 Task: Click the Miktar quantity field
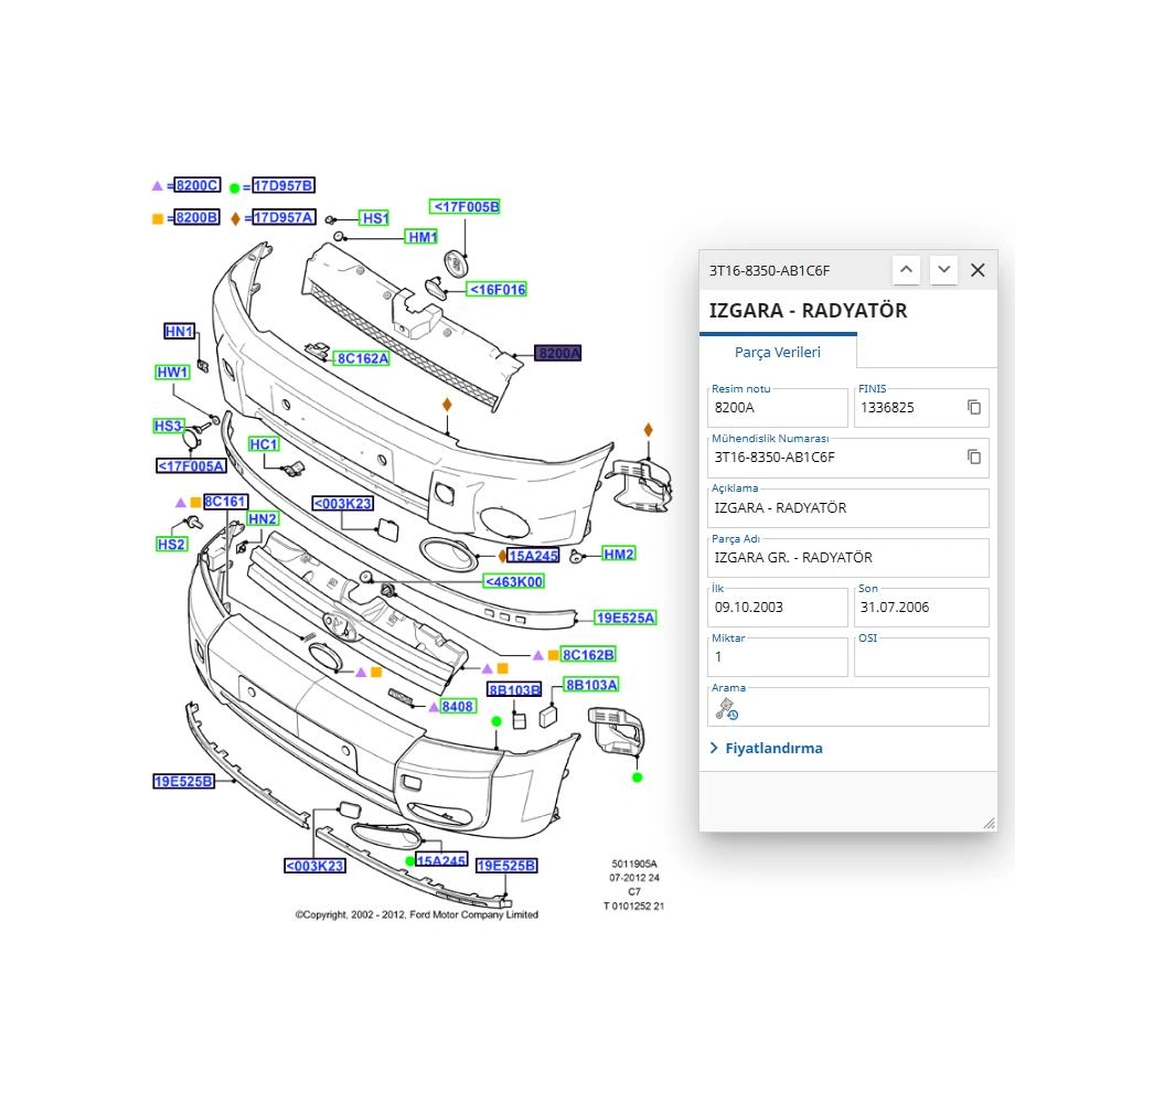(x=777, y=657)
